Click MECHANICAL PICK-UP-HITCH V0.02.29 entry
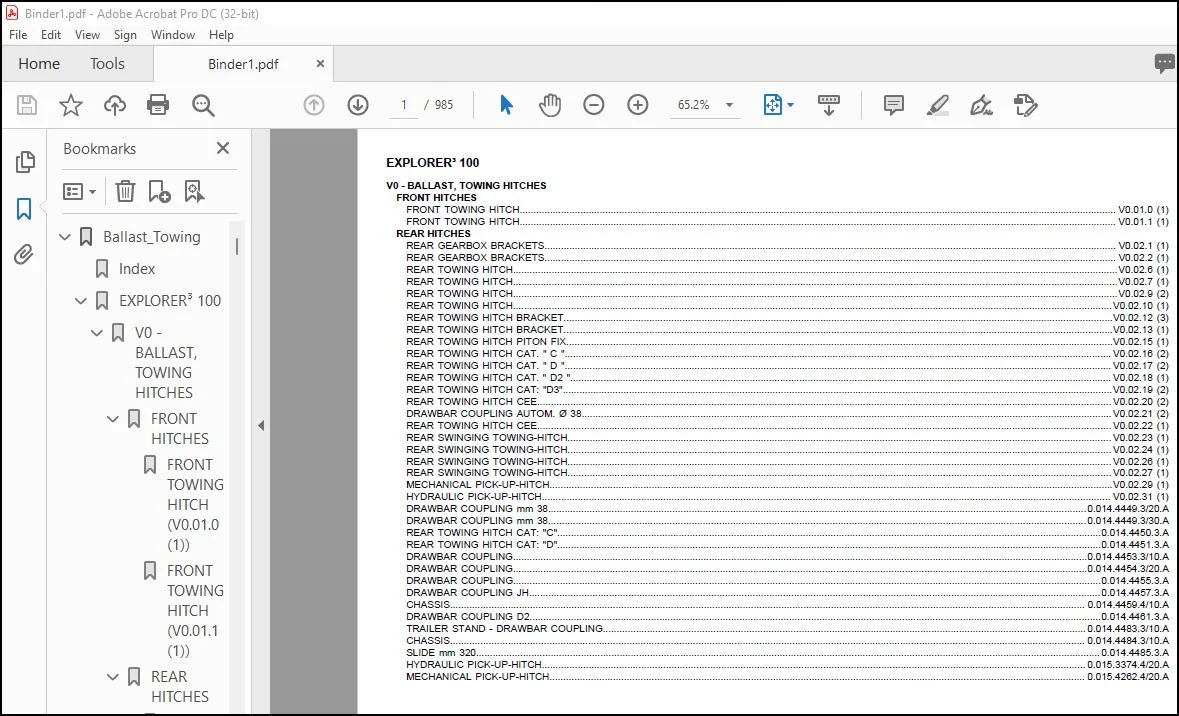Viewport: 1179px width, 716px height. [787, 485]
